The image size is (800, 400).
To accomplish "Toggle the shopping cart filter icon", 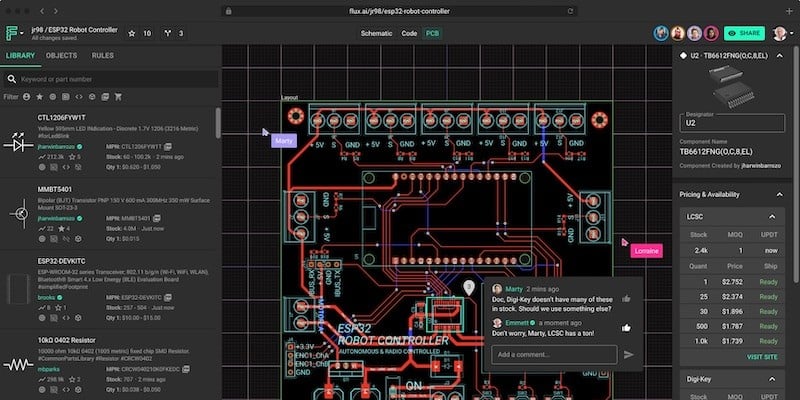I will point(118,96).
